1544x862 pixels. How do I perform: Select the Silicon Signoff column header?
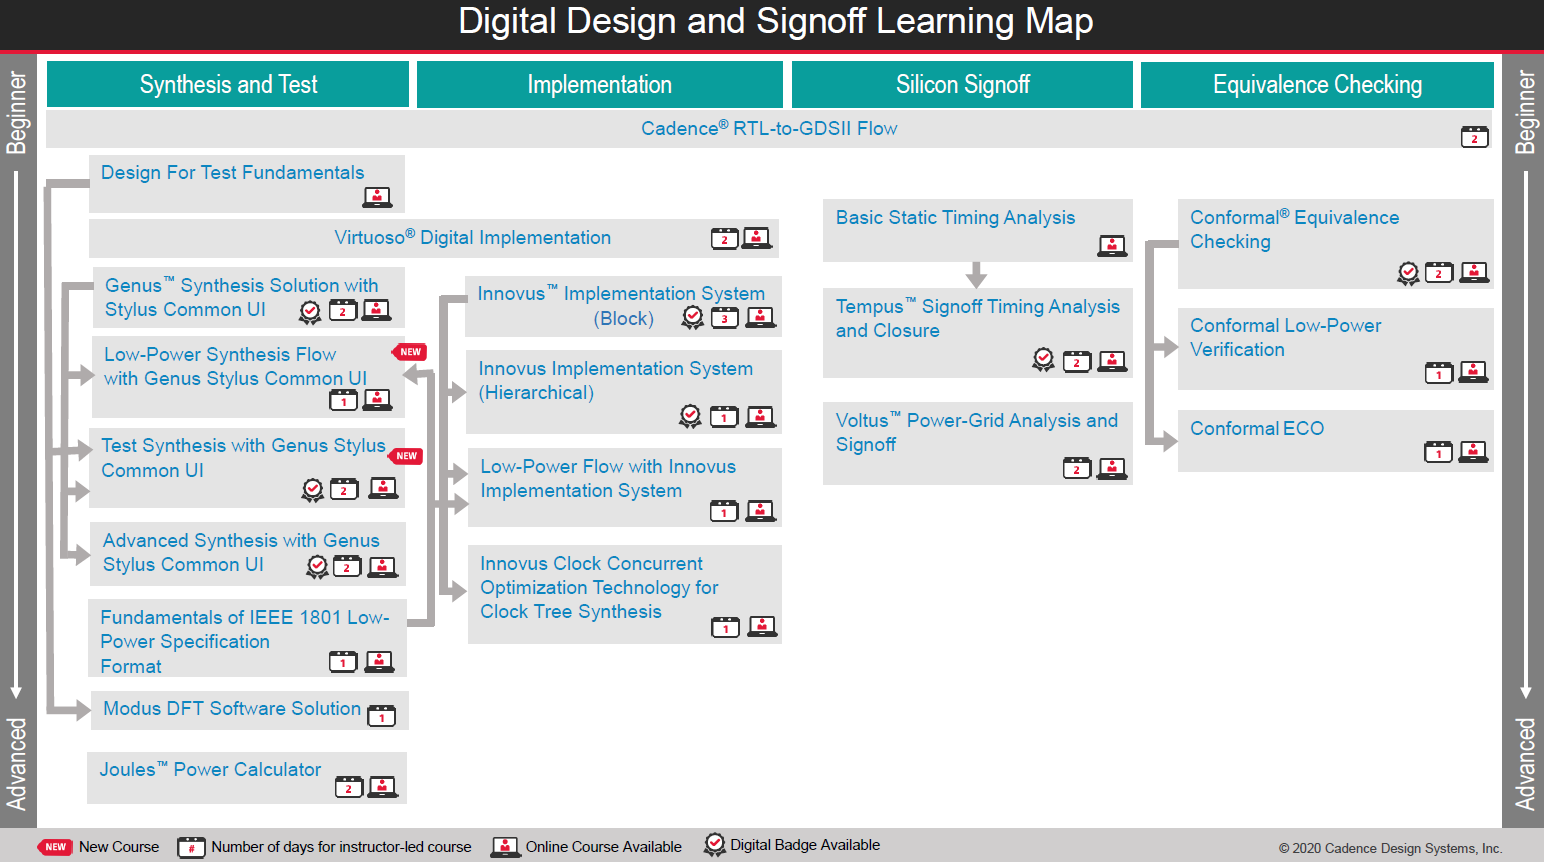click(962, 84)
